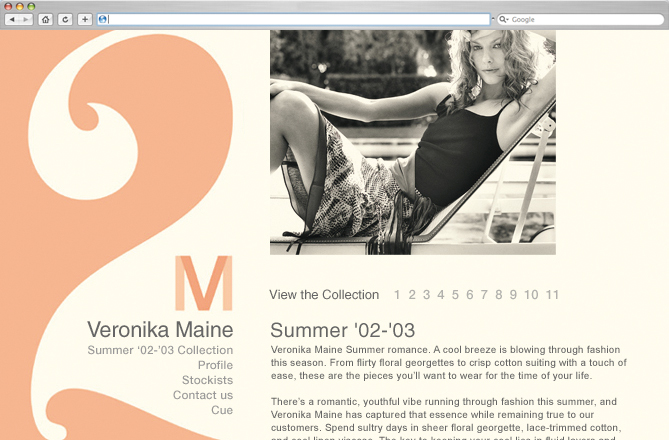Open the Contact us link

pyautogui.click(x=203, y=395)
